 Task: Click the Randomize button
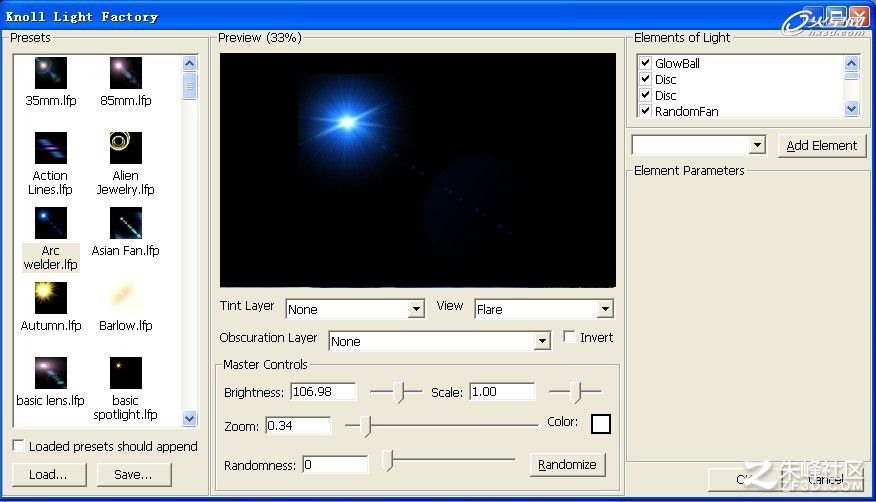(567, 465)
